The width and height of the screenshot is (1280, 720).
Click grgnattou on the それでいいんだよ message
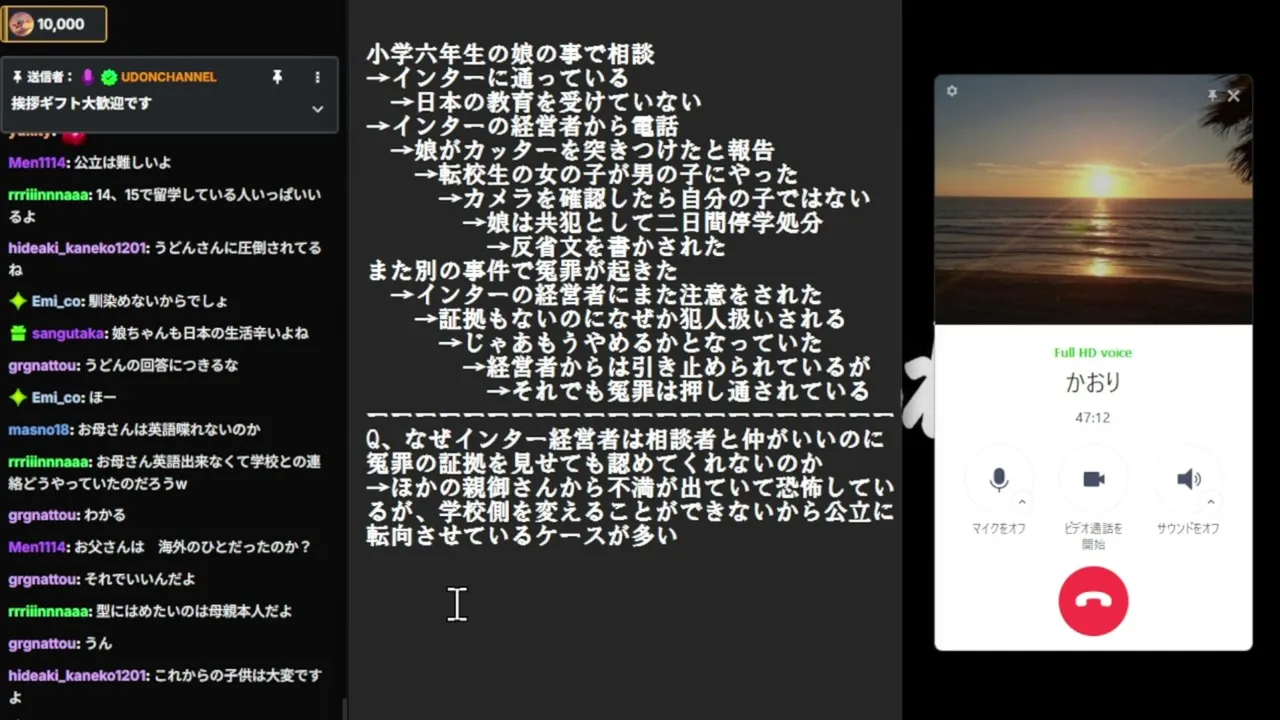pyautogui.click(x=43, y=579)
